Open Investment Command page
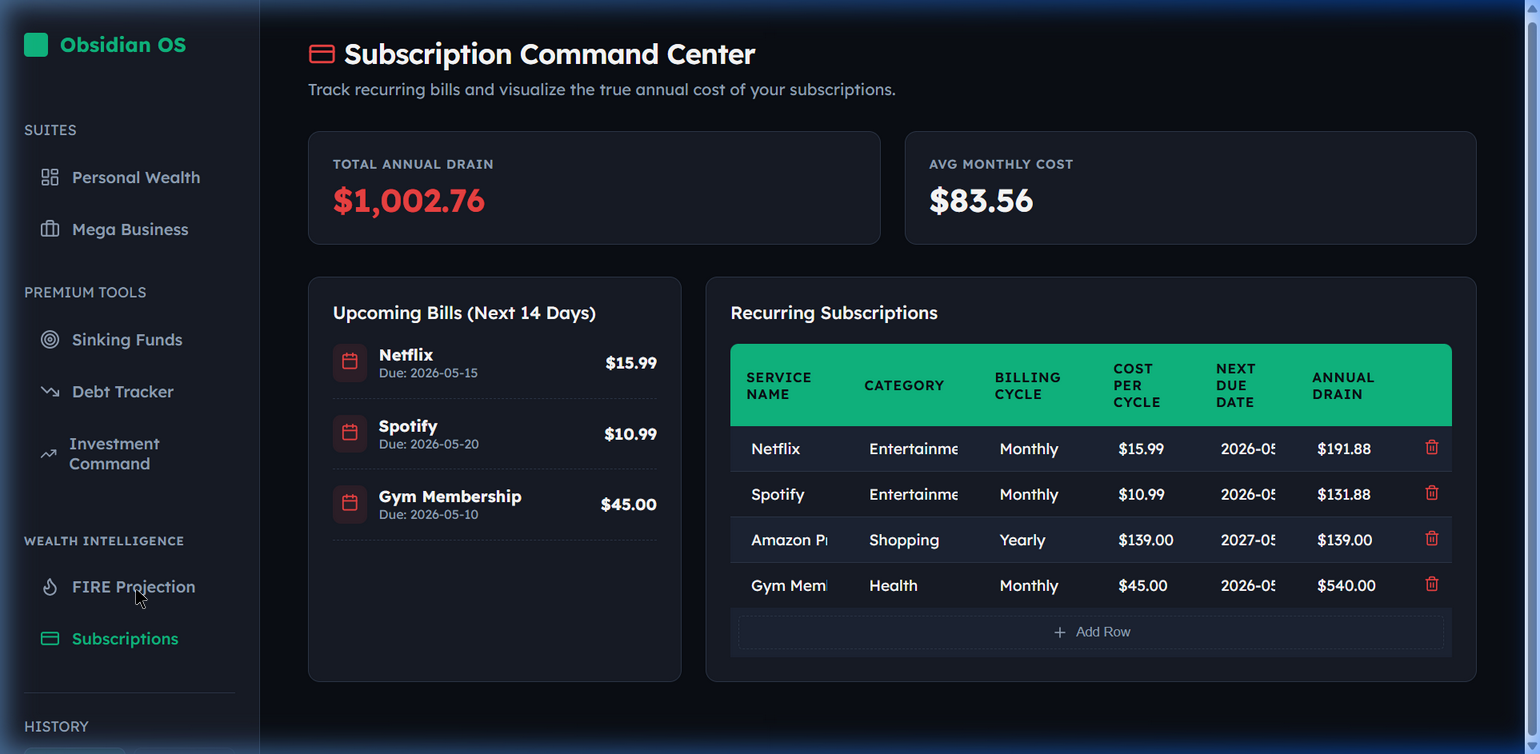The image size is (1540, 754). (130, 454)
